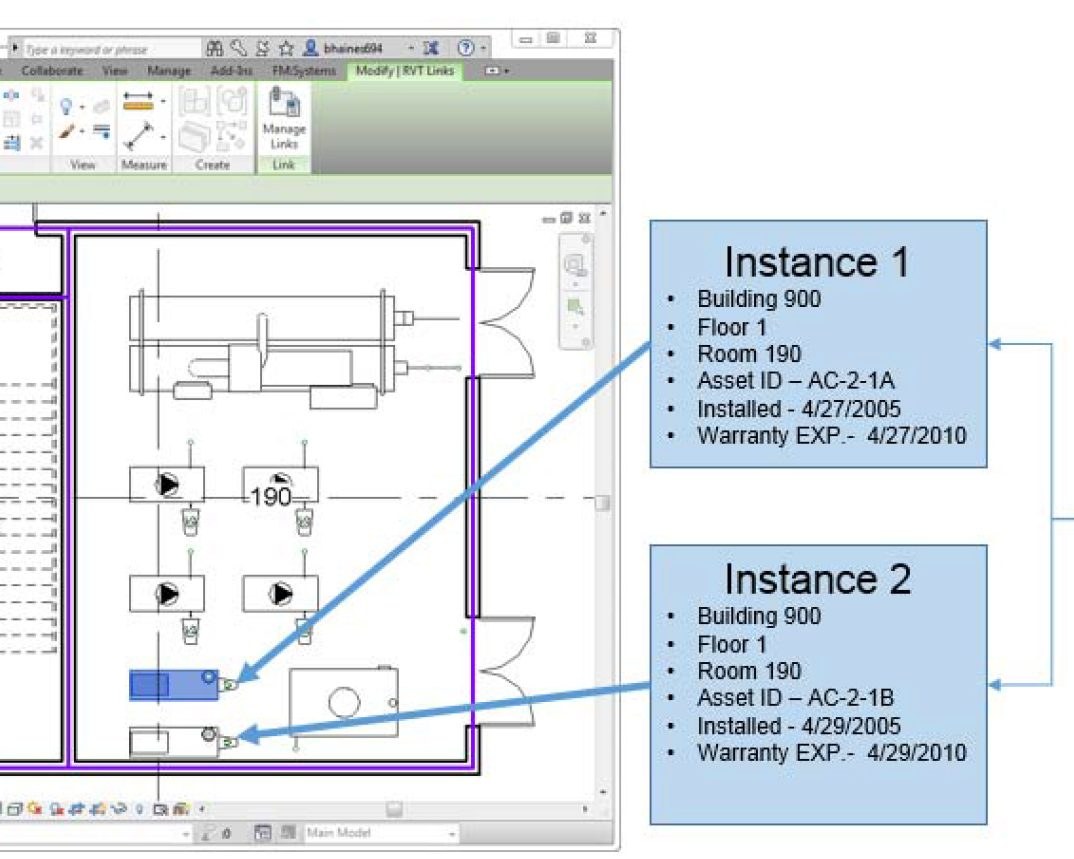Click the Sun Path icon

tap(35, 809)
